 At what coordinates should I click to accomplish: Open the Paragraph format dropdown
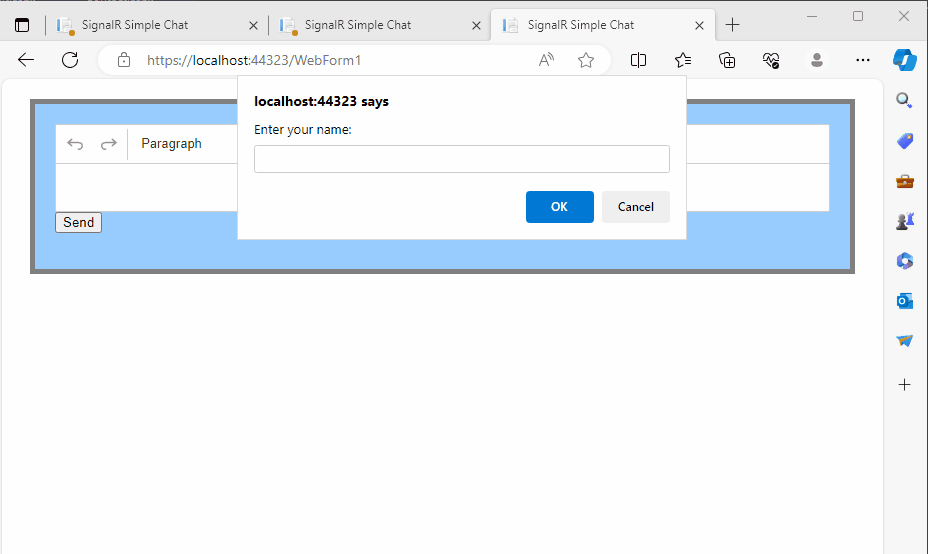172,144
